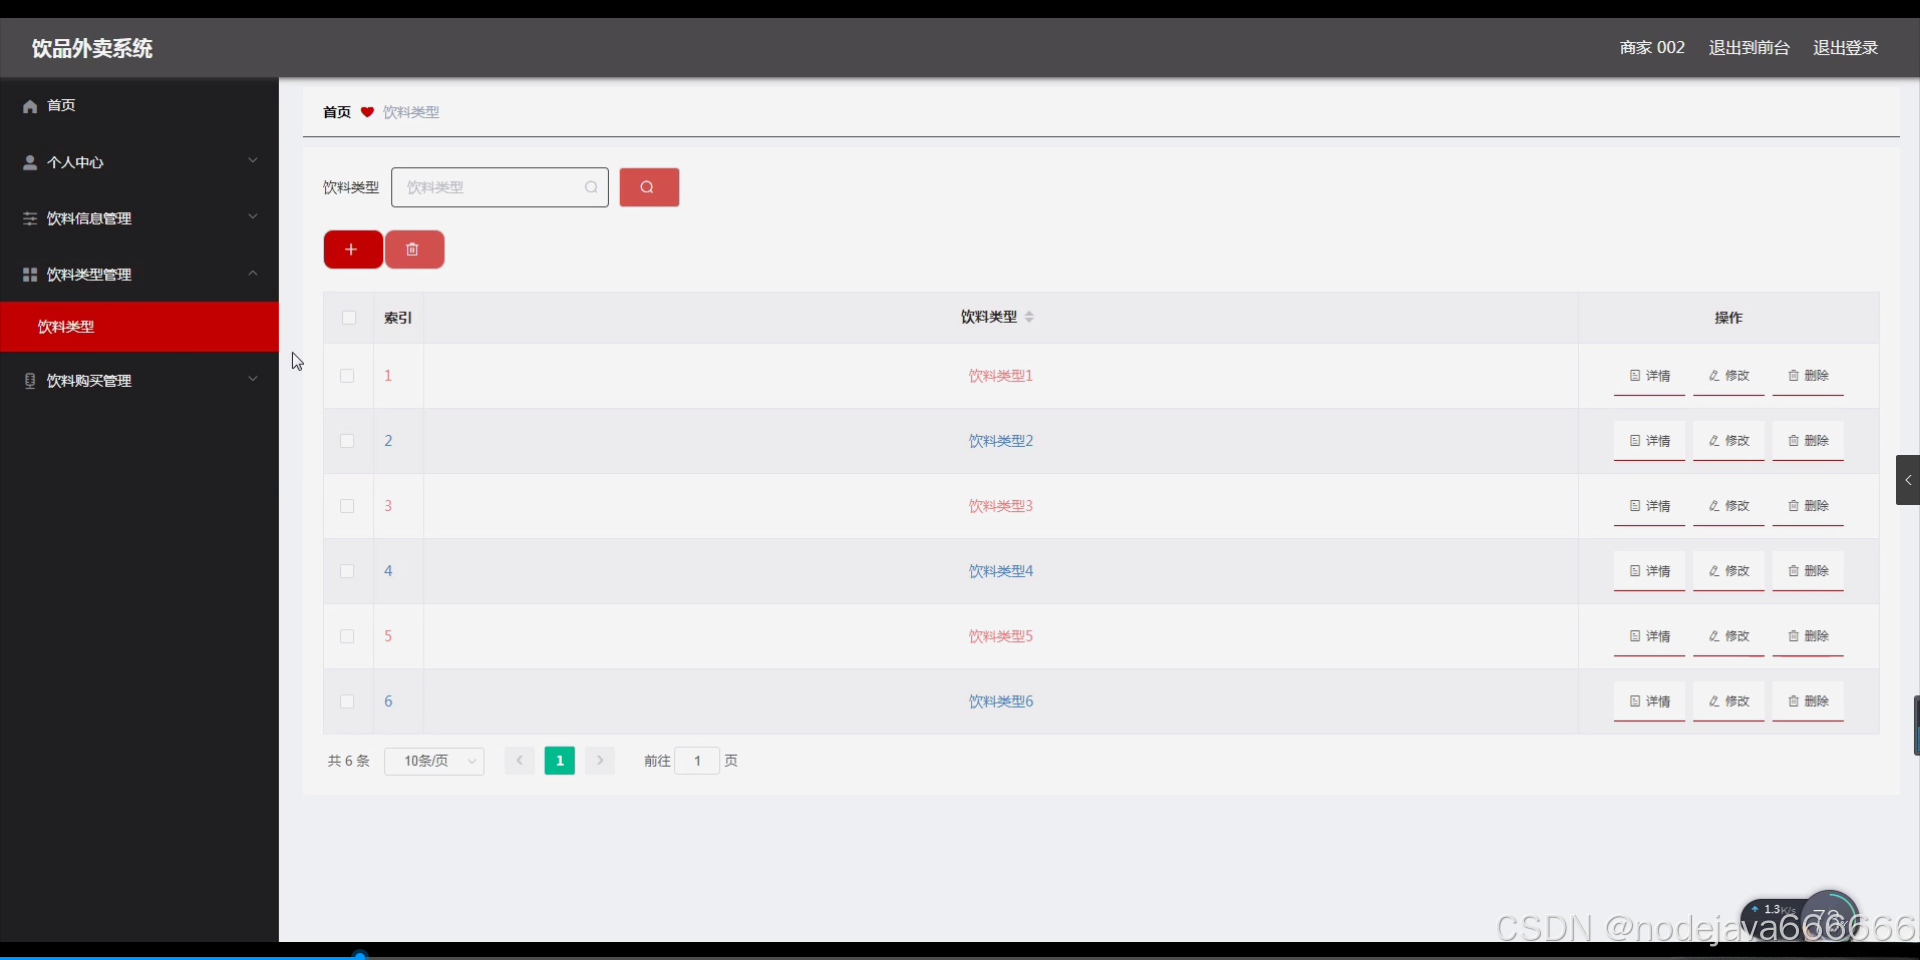
Task: Open 详情 for 饮料类型4
Action: click(1649, 571)
